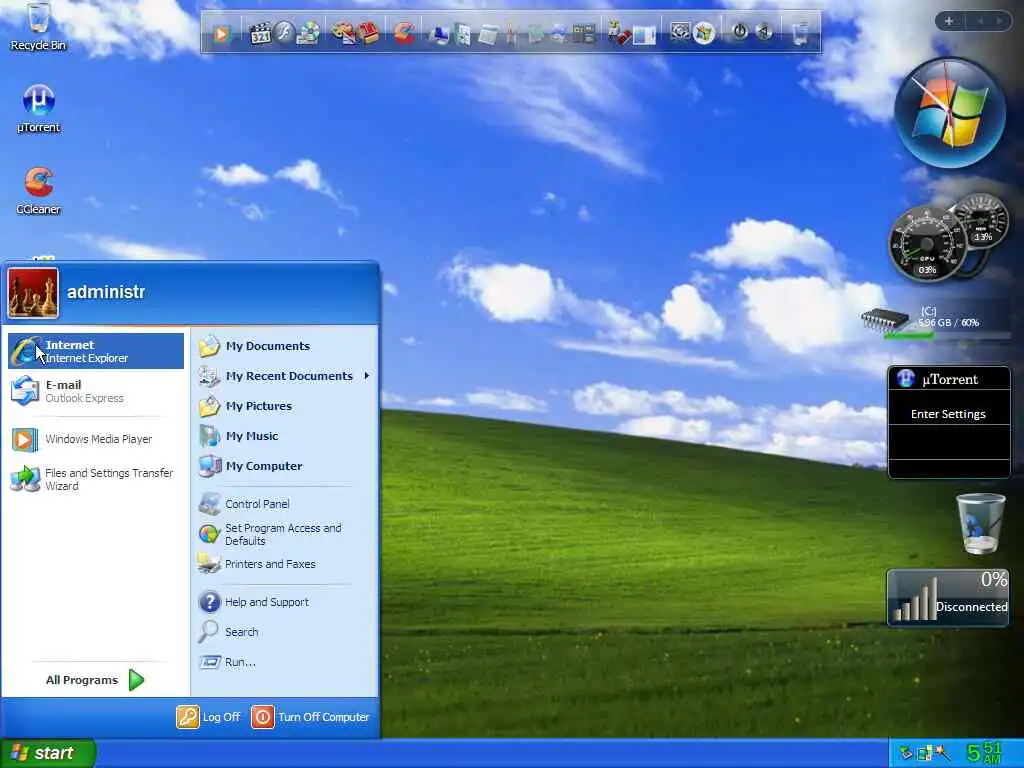Open the red book icon in dock

[369, 33]
